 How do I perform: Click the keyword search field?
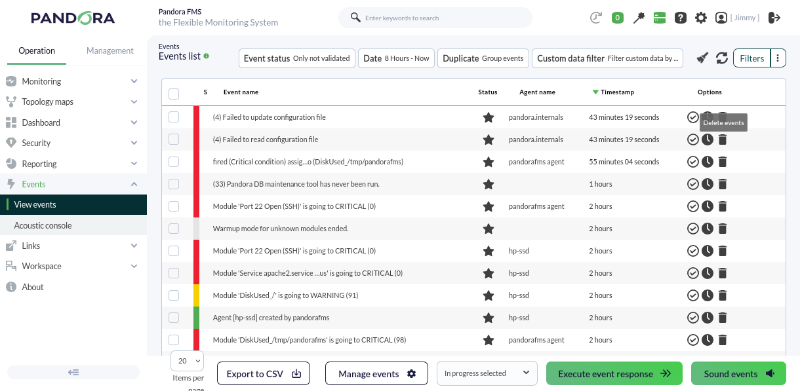[435, 18]
